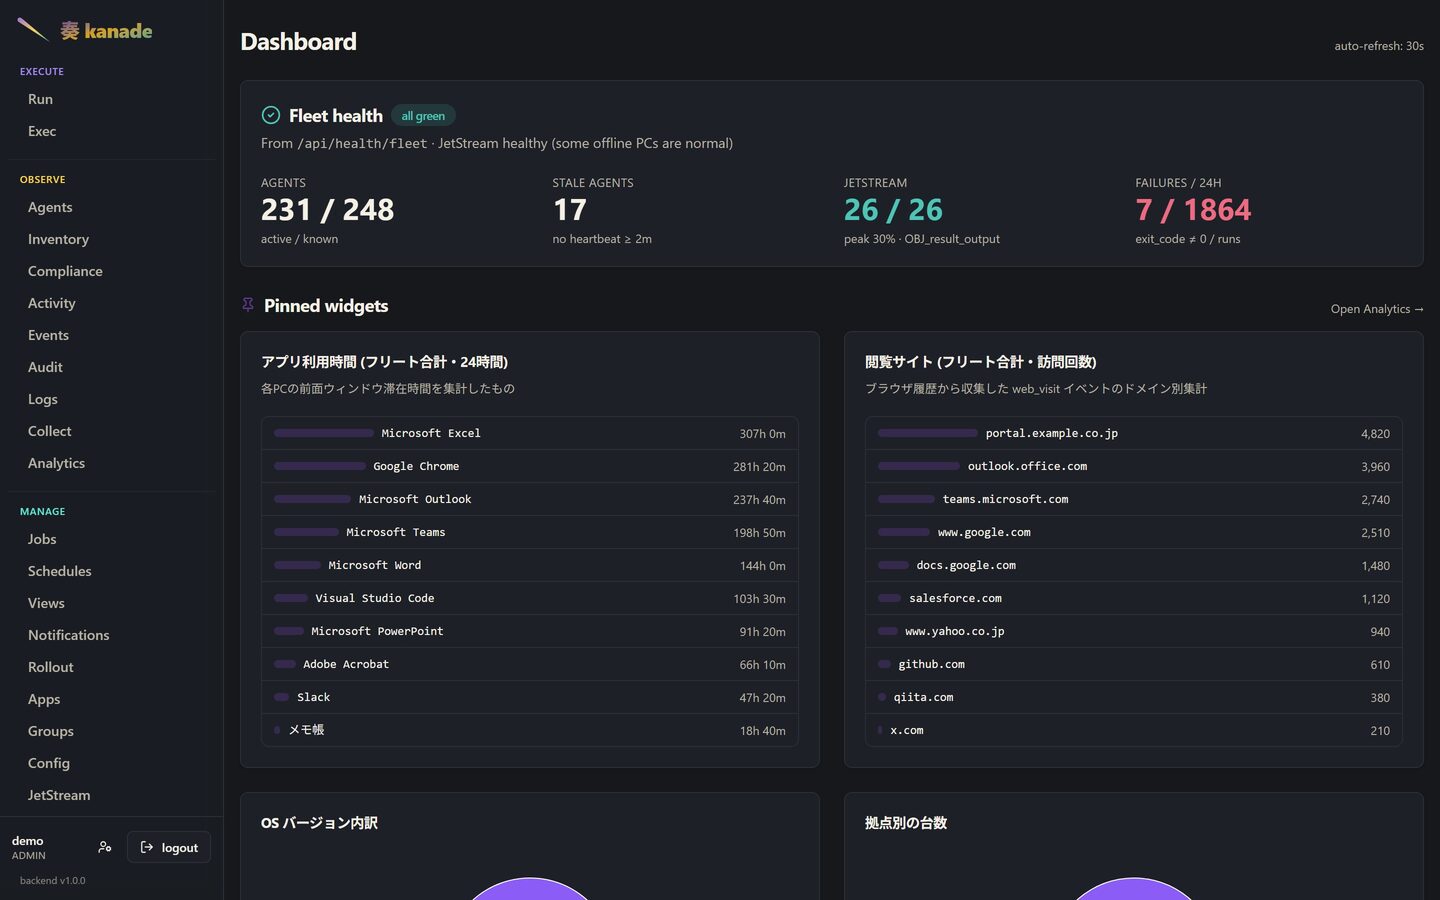Go to Exec in the sidebar
Image resolution: width=1440 pixels, height=900 pixels.
coord(112,131)
